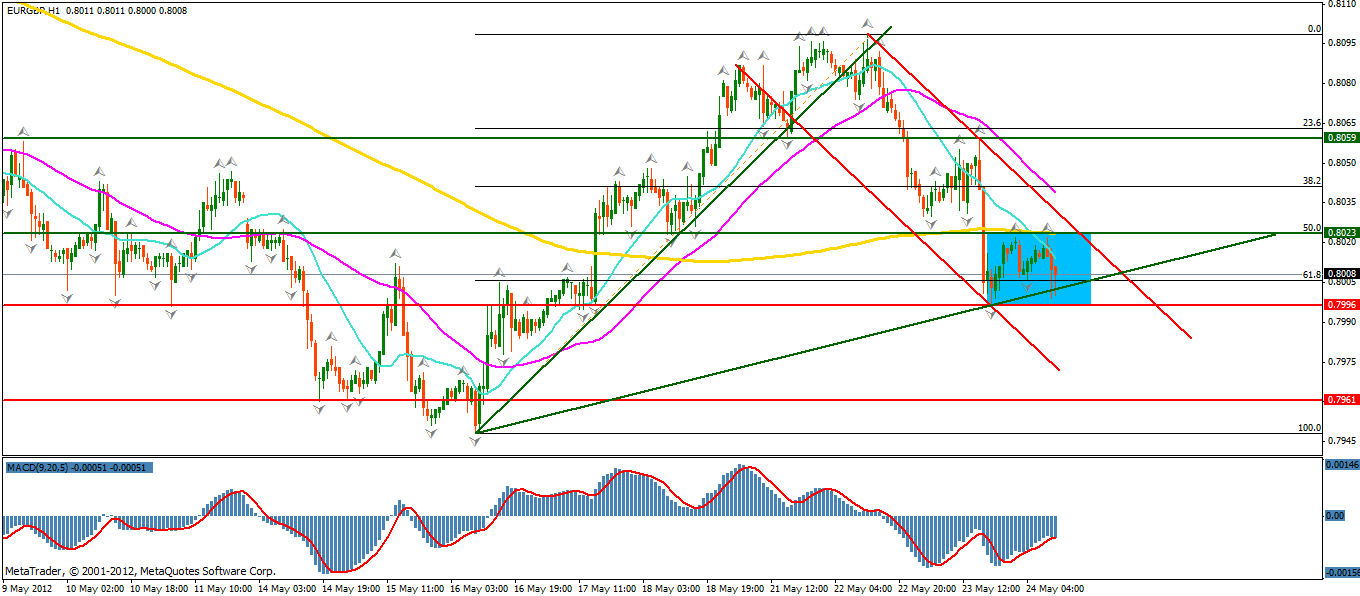Select the Fibonacci 100.0 level label
Viewport: 1360px width, 596px height.
tap(1309, 428)
